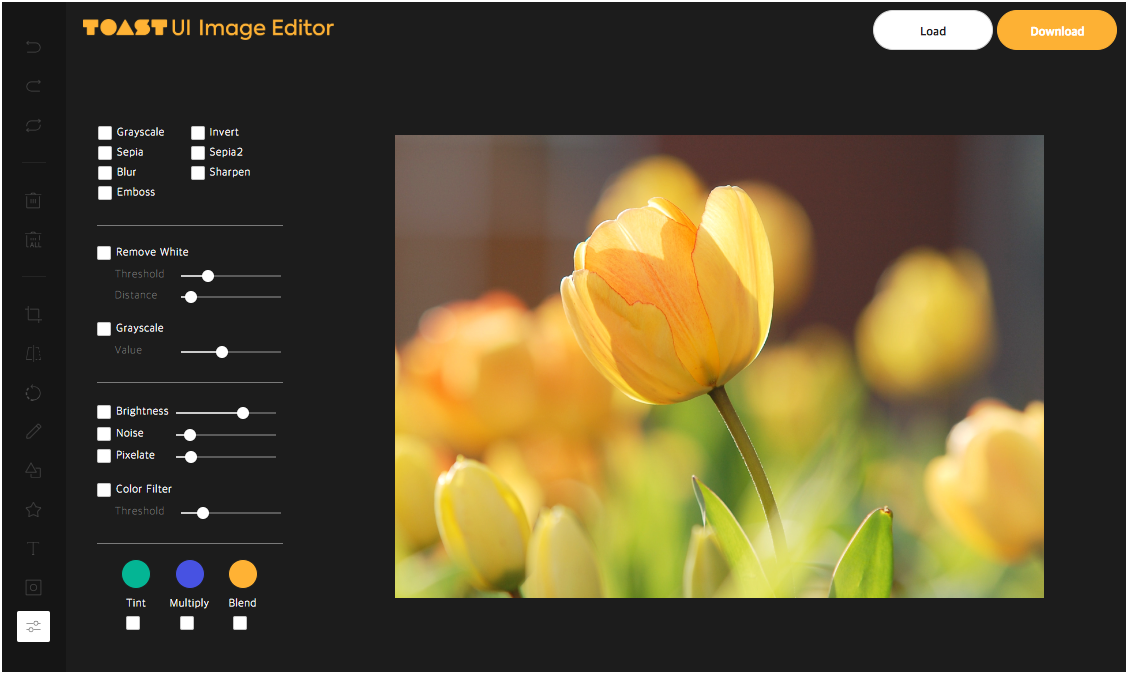
Task: Open the star Icon tool
Action: [33, 509]
